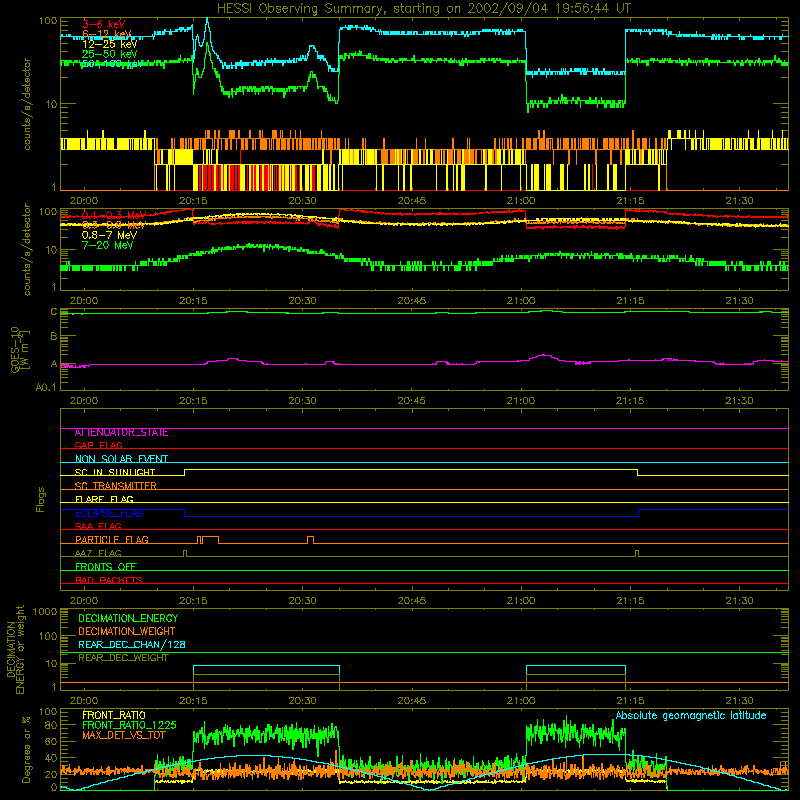Select the BAD_PACKETS flag label

[109, 581]
